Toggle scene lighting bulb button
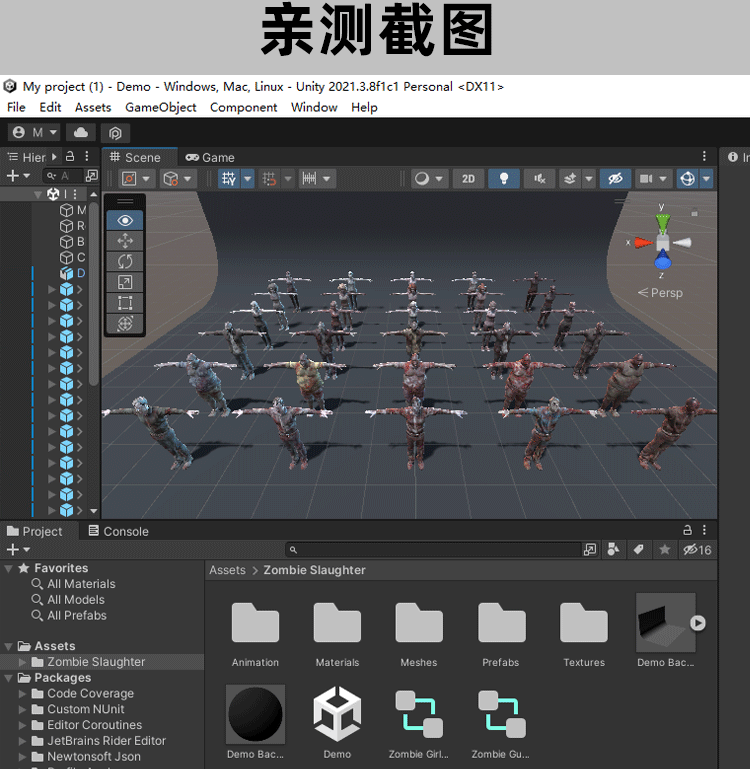This screenshot has width=750, height=782. coord(504,179)
